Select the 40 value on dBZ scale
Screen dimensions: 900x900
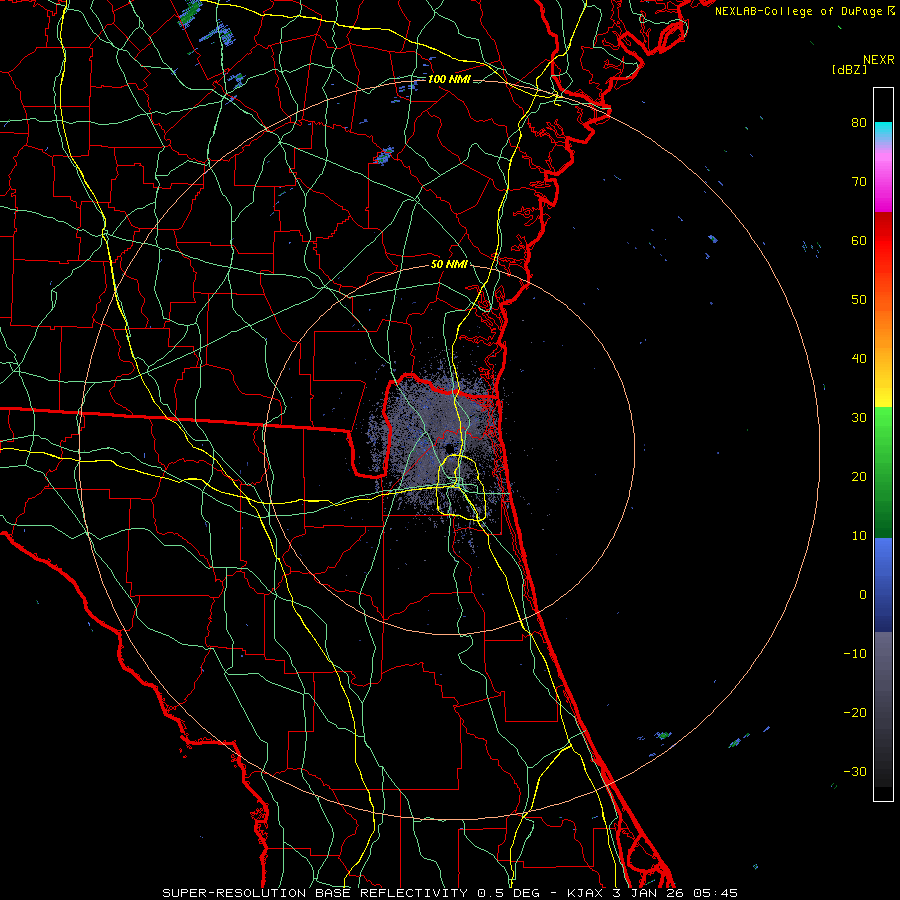tap(859, 359)
